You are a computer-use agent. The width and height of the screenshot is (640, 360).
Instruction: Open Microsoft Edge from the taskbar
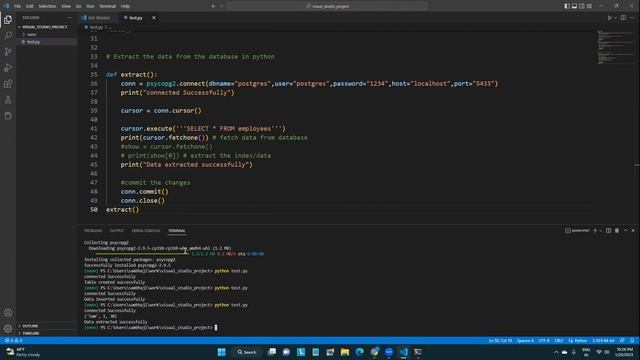(x=360, y=352)
